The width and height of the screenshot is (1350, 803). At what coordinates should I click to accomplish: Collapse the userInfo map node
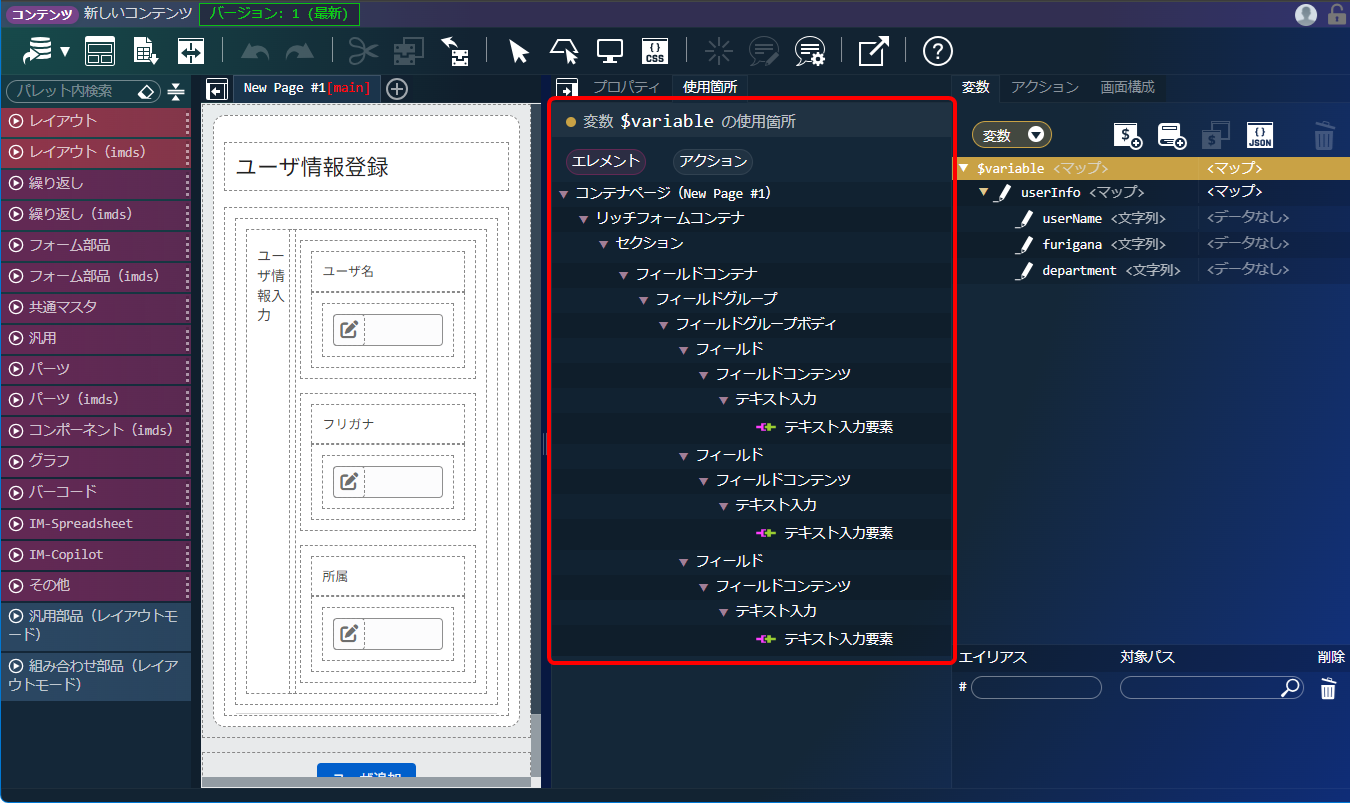pos(984,192)
